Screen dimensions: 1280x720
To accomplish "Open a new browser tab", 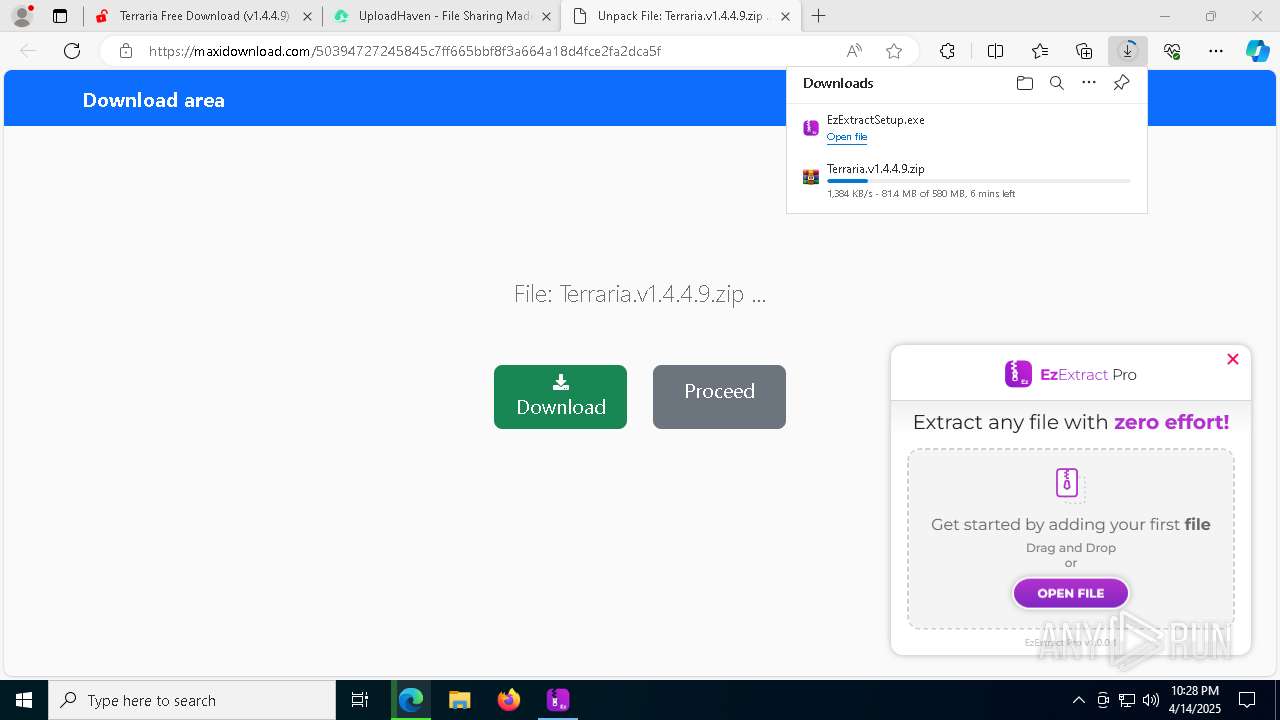I will click(818, 16).
